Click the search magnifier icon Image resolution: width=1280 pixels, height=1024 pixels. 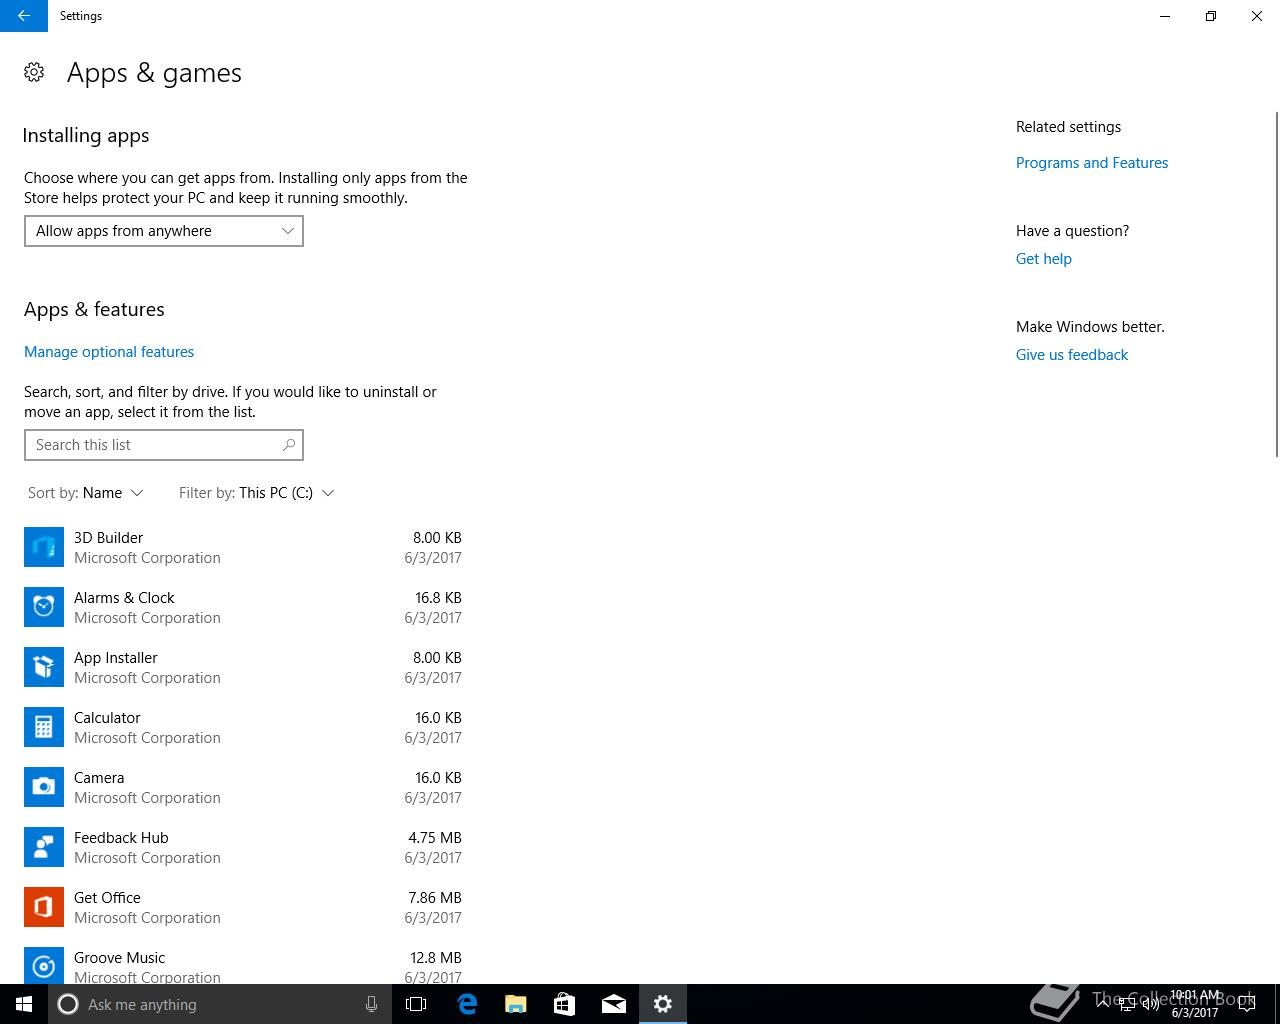[x=289, y=445]
